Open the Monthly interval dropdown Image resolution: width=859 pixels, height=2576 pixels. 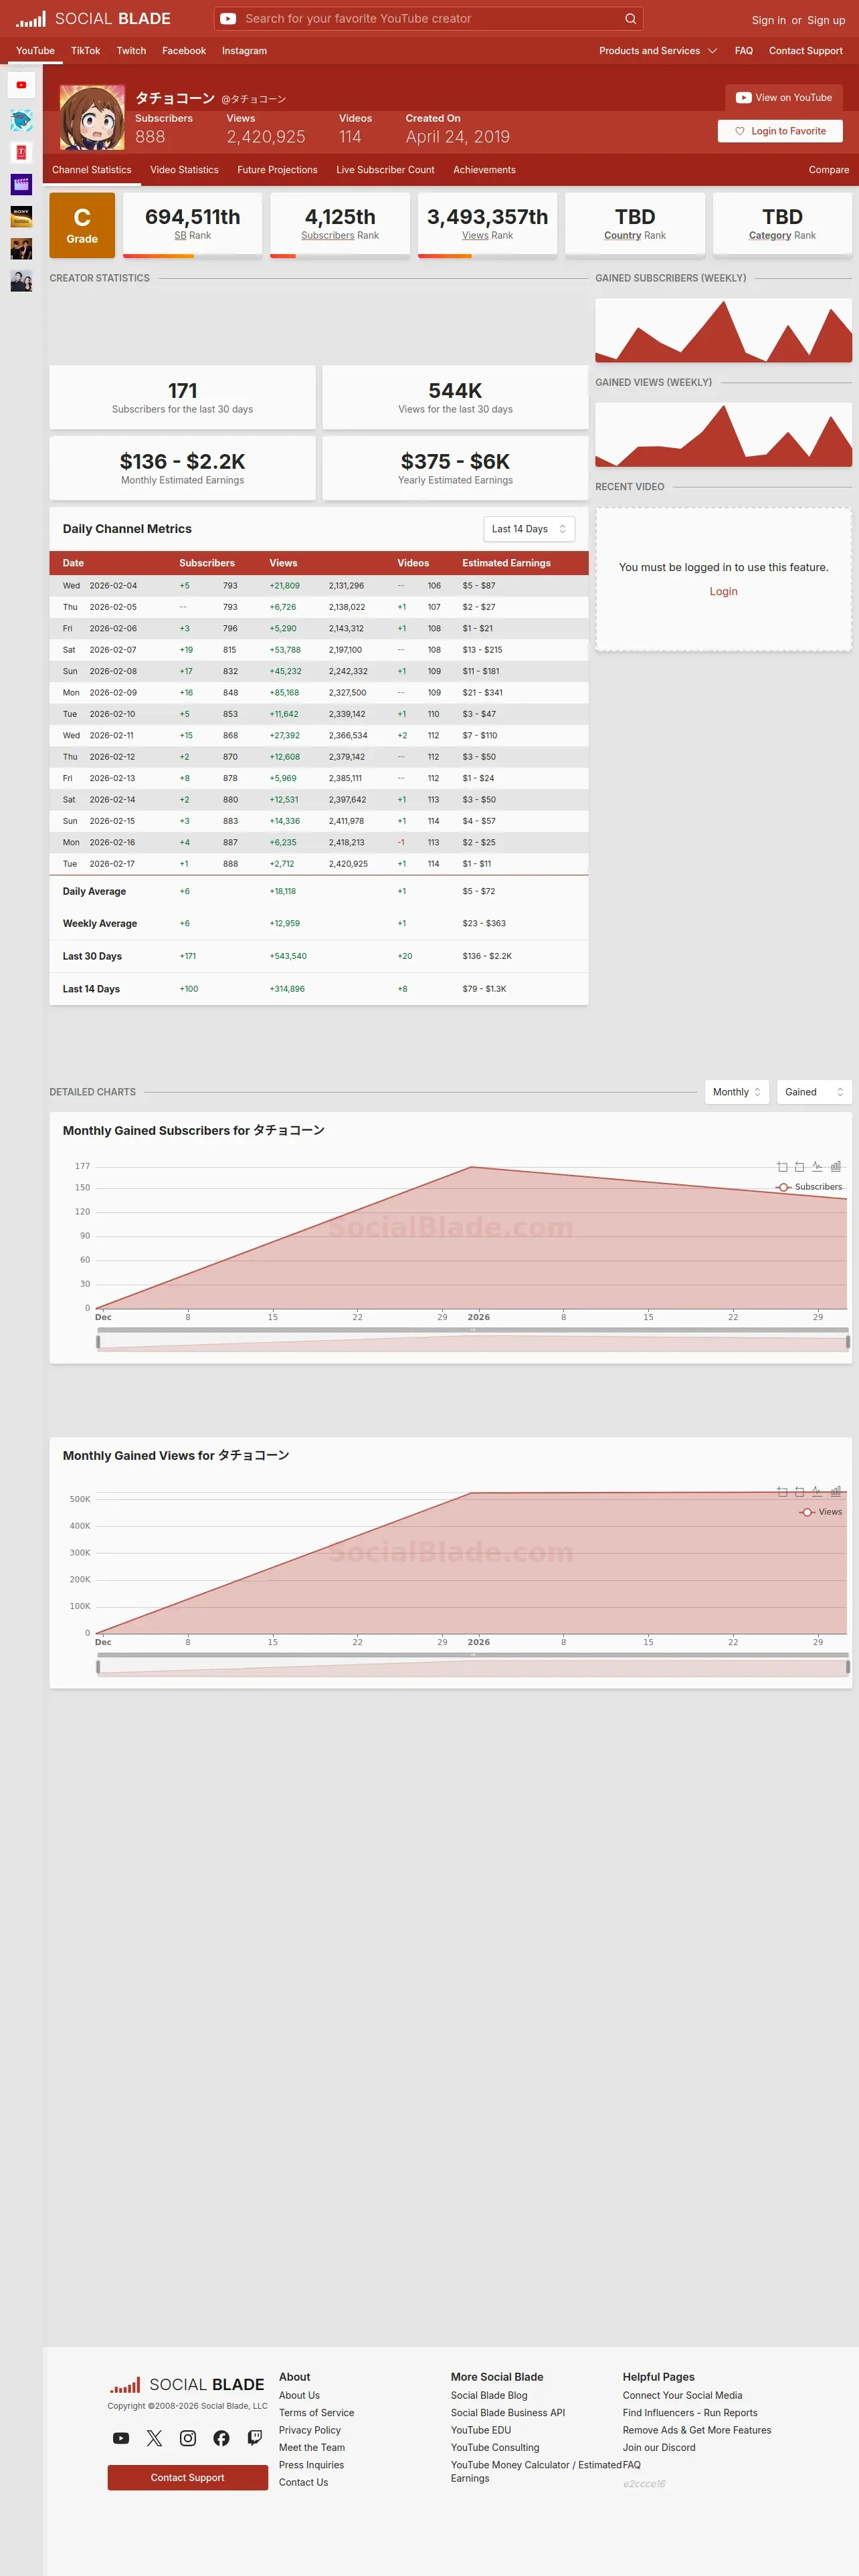pyautogui.click(x=737, y=1092)
